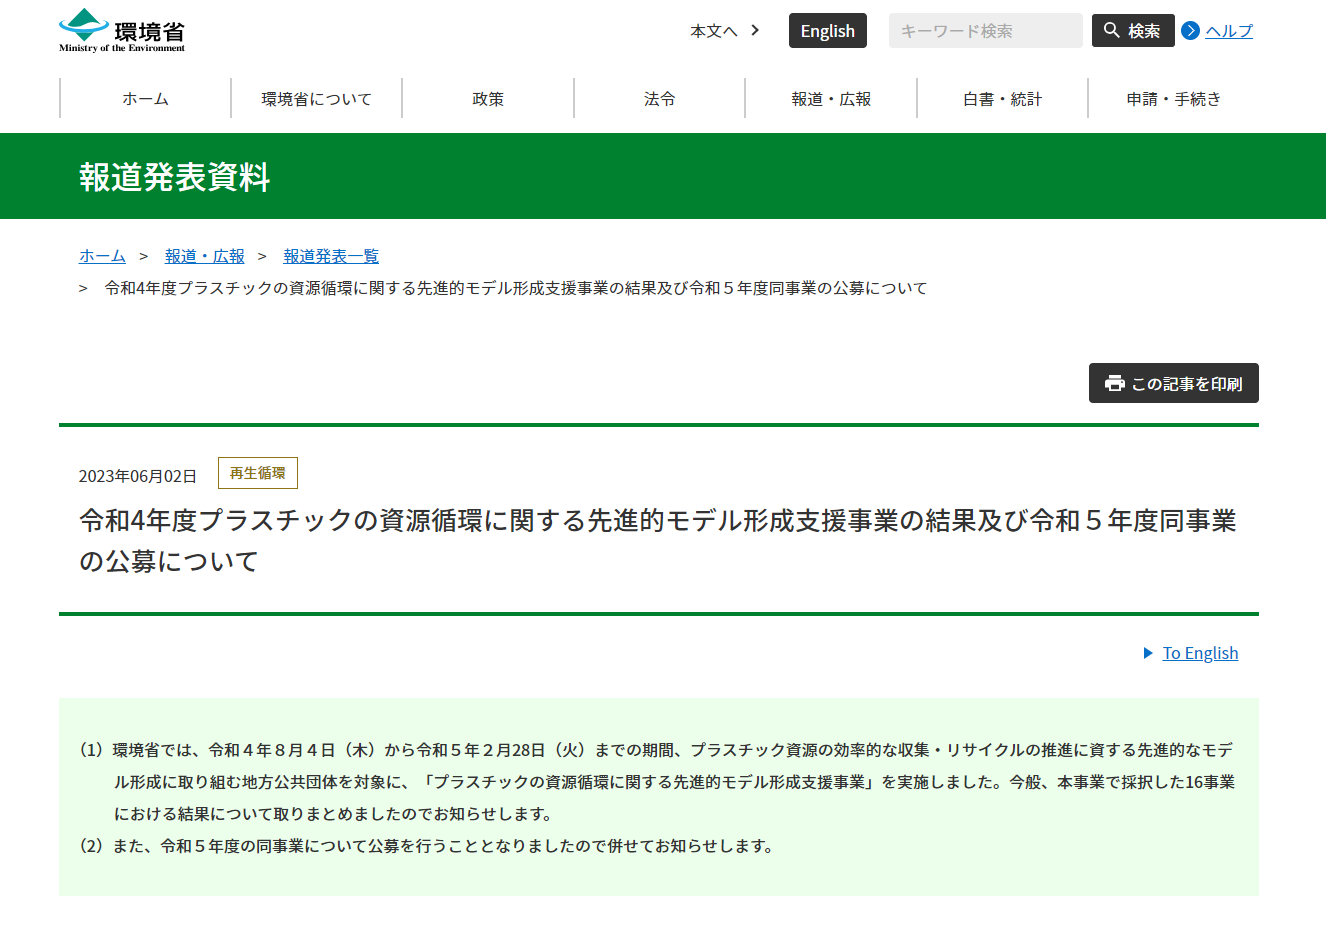Select 政策 in the navigation bar
Image resolution: width=1326 pixels, height=928 pixels.
(x=488, y=99)
